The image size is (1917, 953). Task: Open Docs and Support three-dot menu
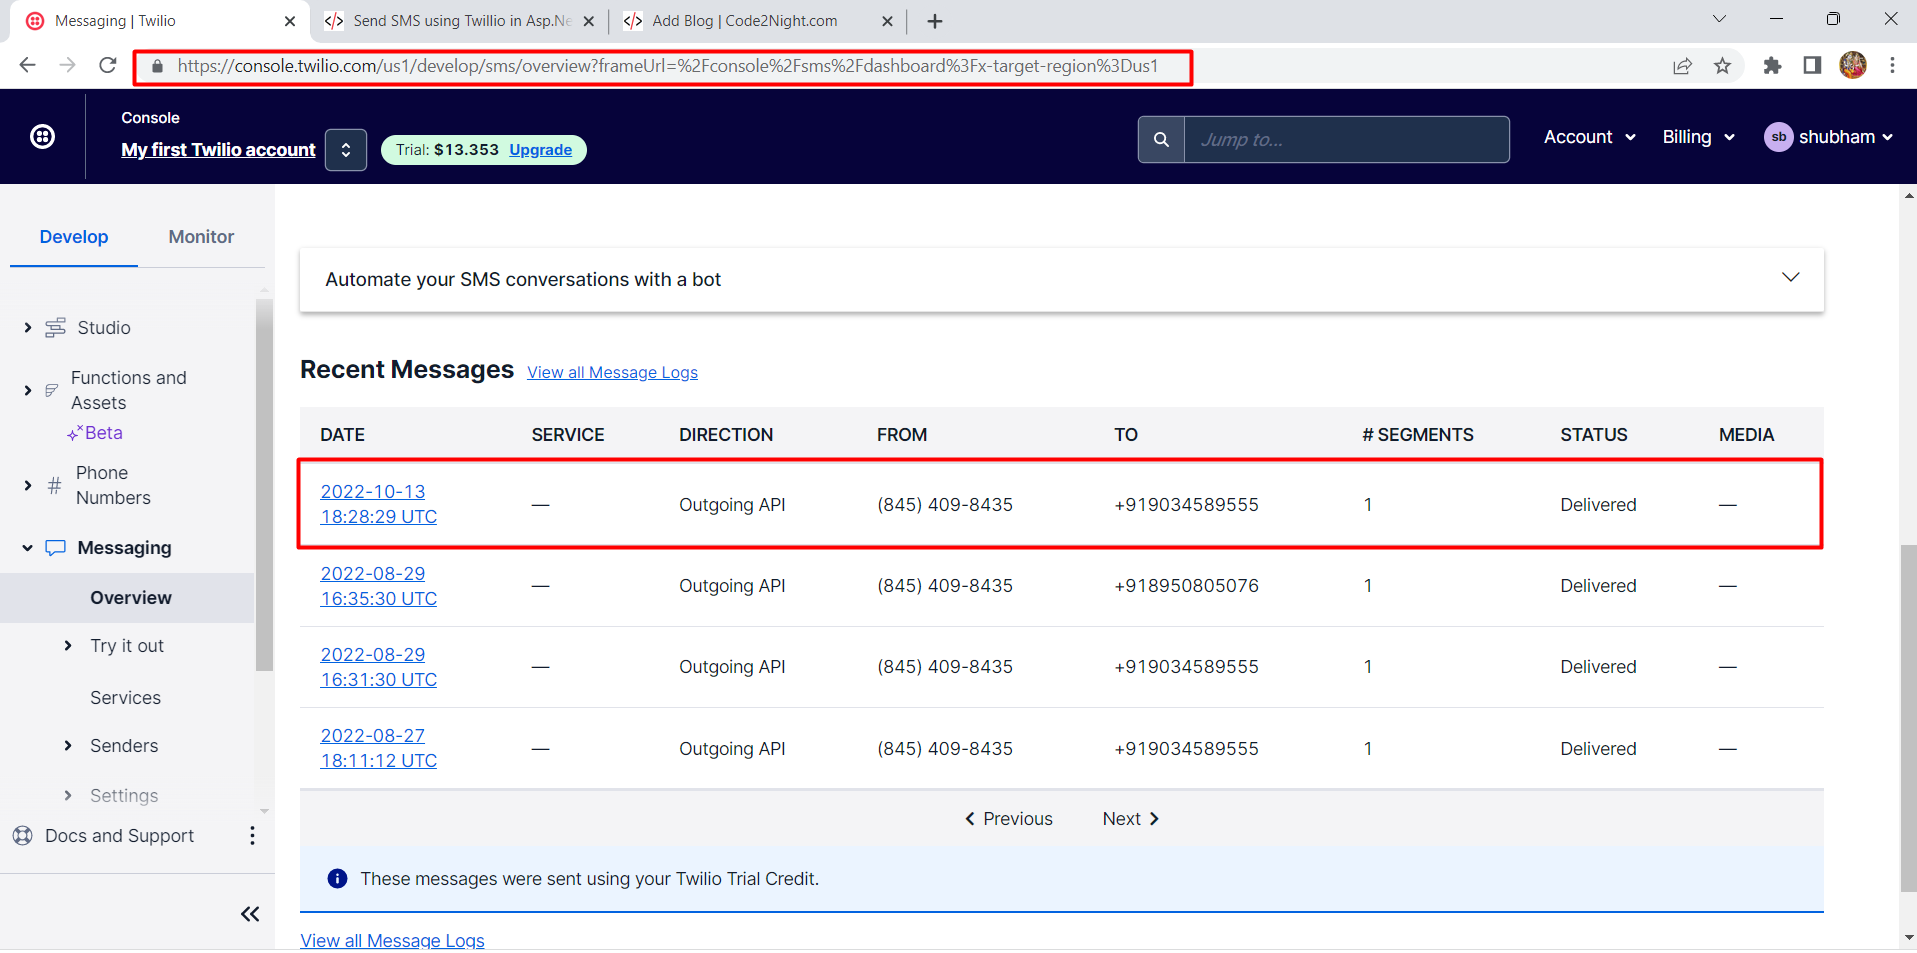pyautogui.click(x=252, y=835)
